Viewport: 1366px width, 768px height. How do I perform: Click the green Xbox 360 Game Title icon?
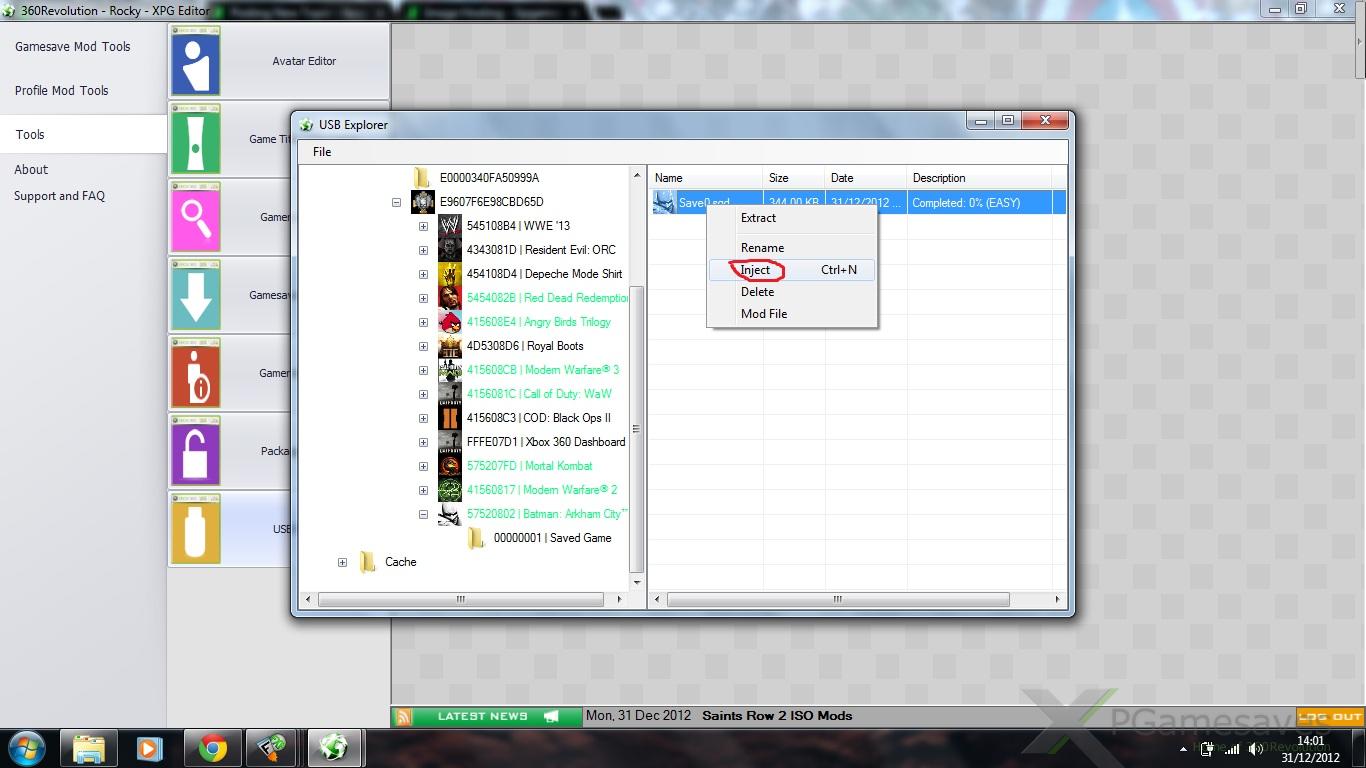[195, 139]
